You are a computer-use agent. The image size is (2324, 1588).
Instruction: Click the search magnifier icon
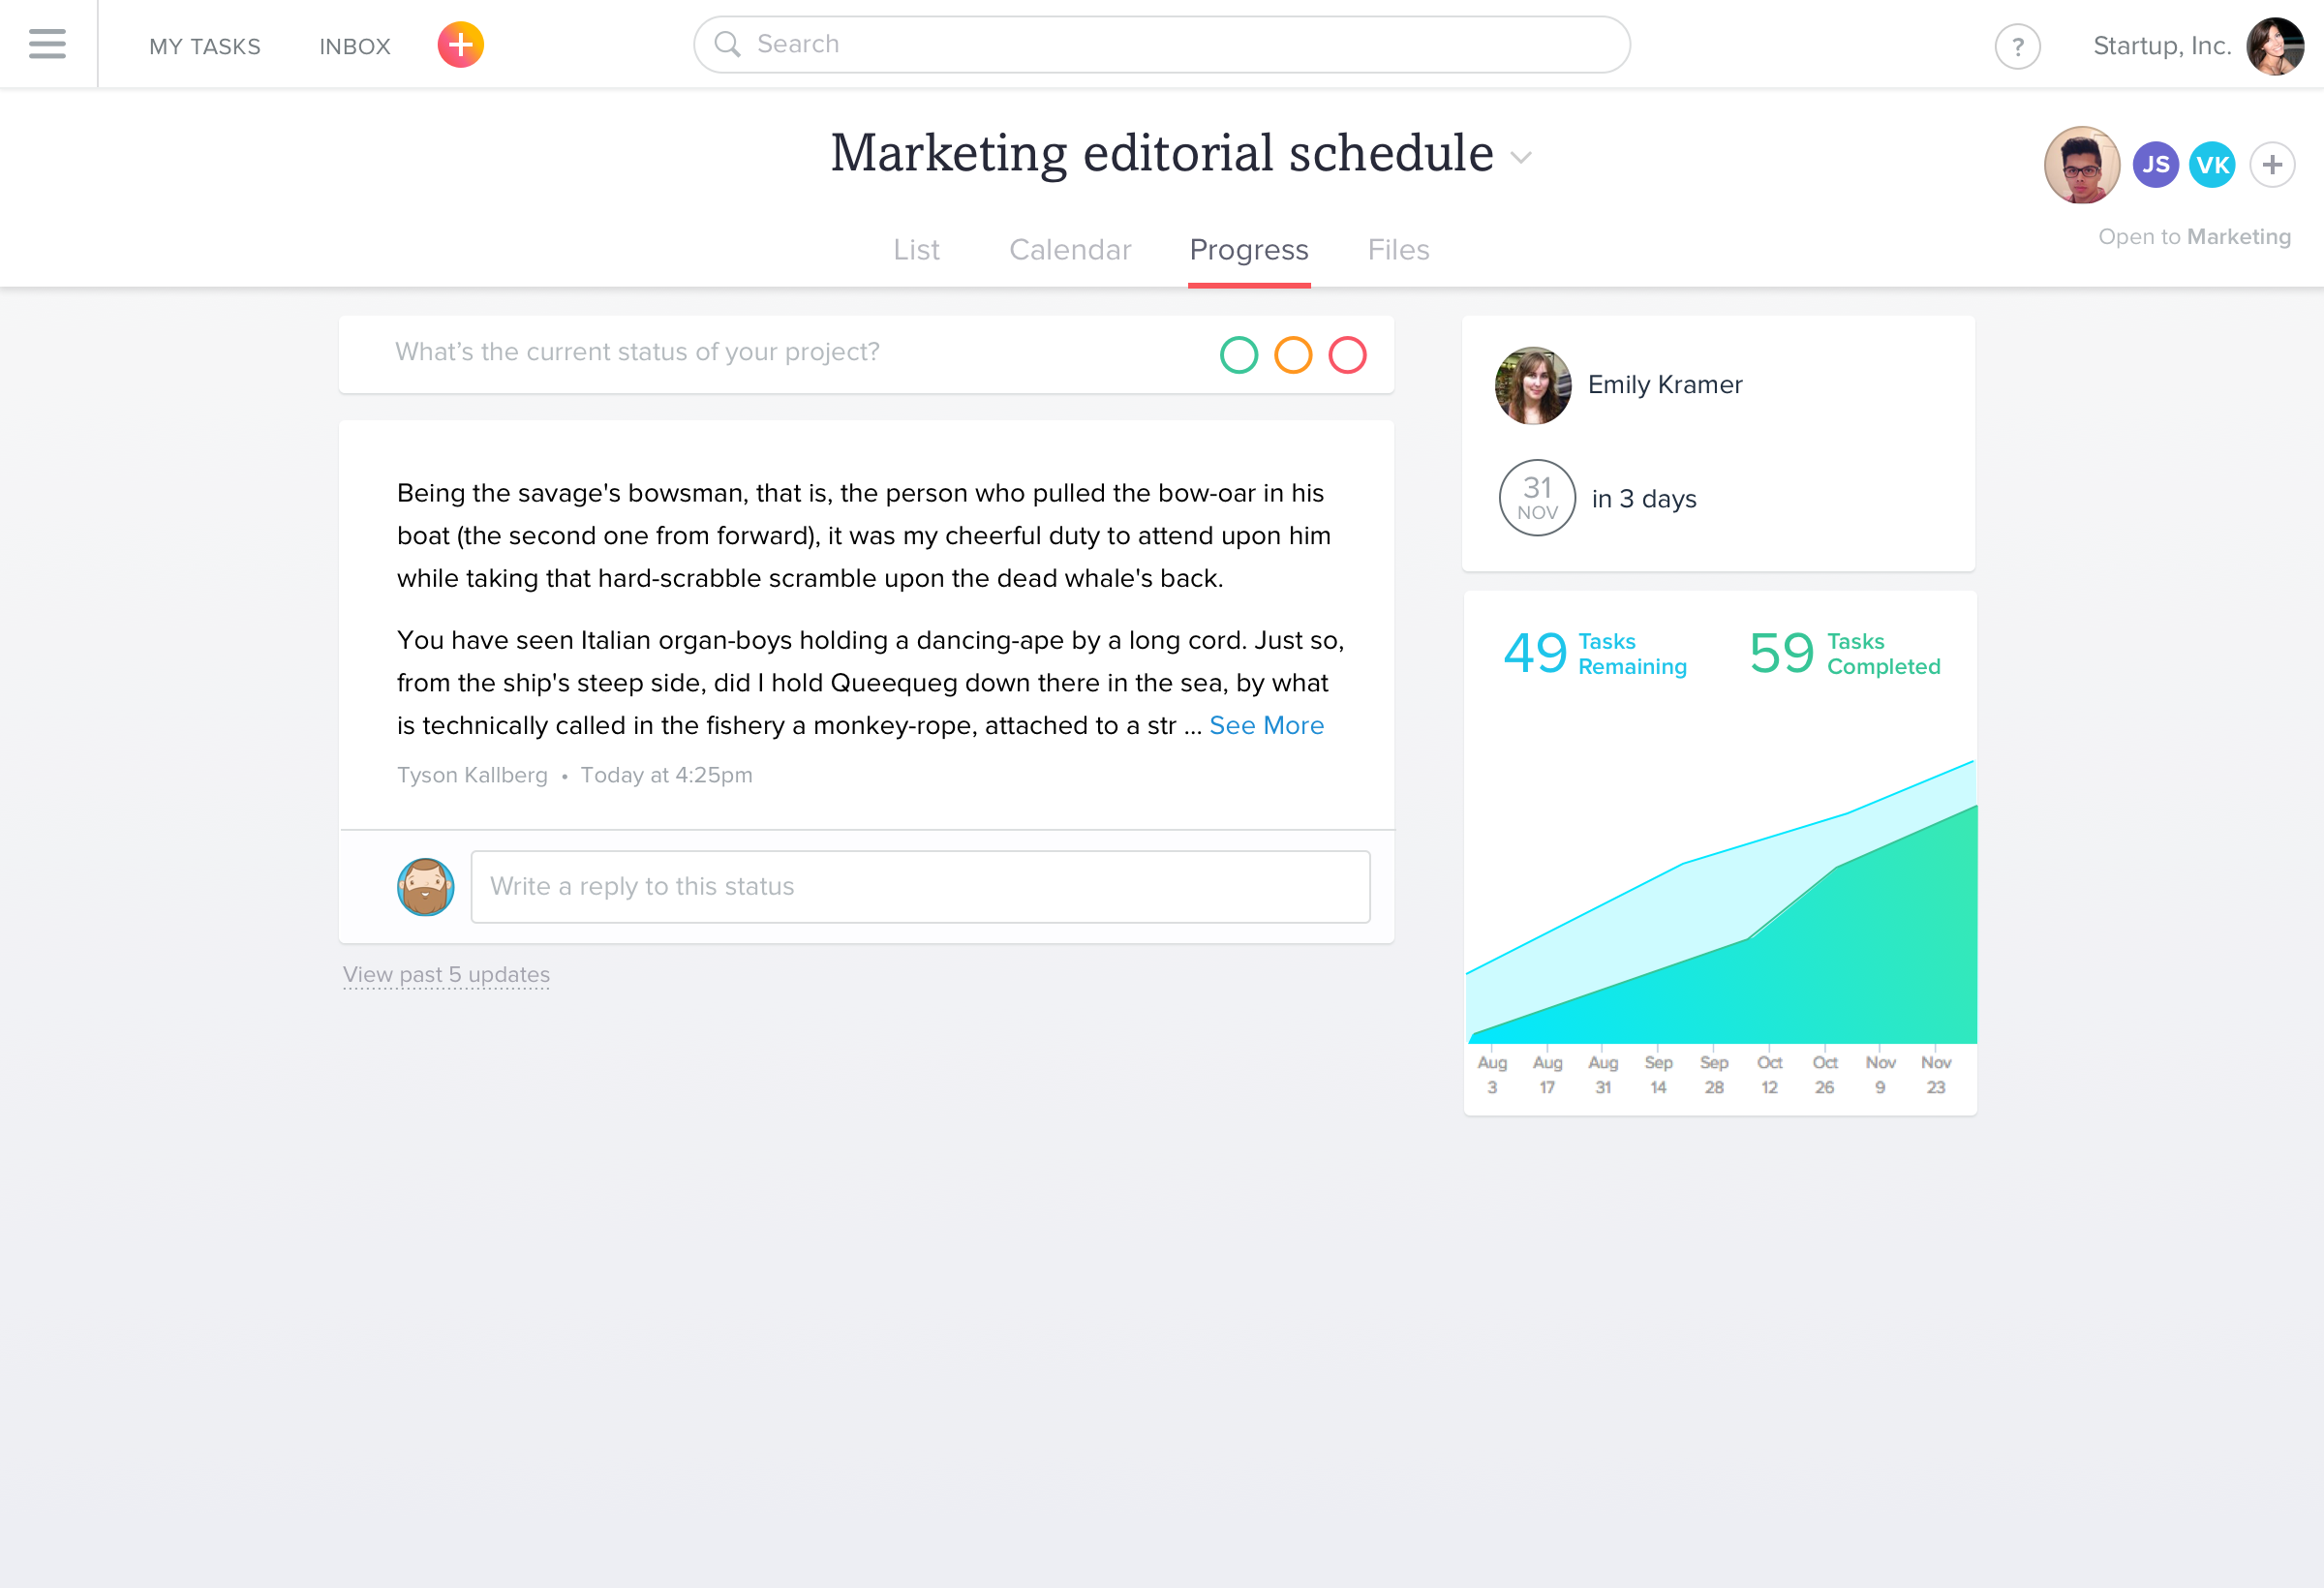pyautogui.click(x=727, y=44)
